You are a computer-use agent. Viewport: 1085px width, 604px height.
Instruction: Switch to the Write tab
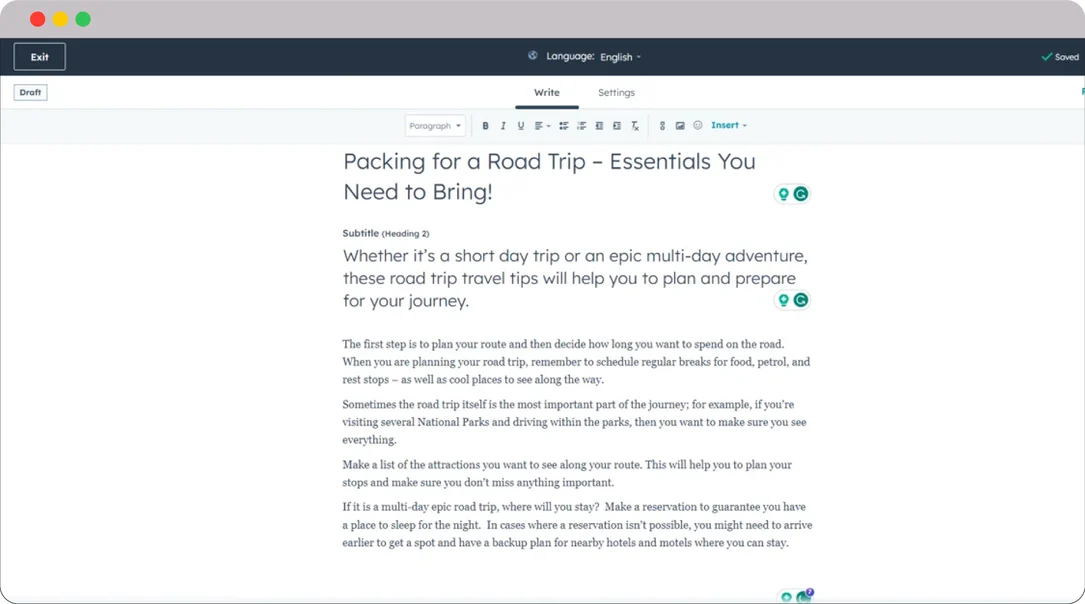point(547,93)
